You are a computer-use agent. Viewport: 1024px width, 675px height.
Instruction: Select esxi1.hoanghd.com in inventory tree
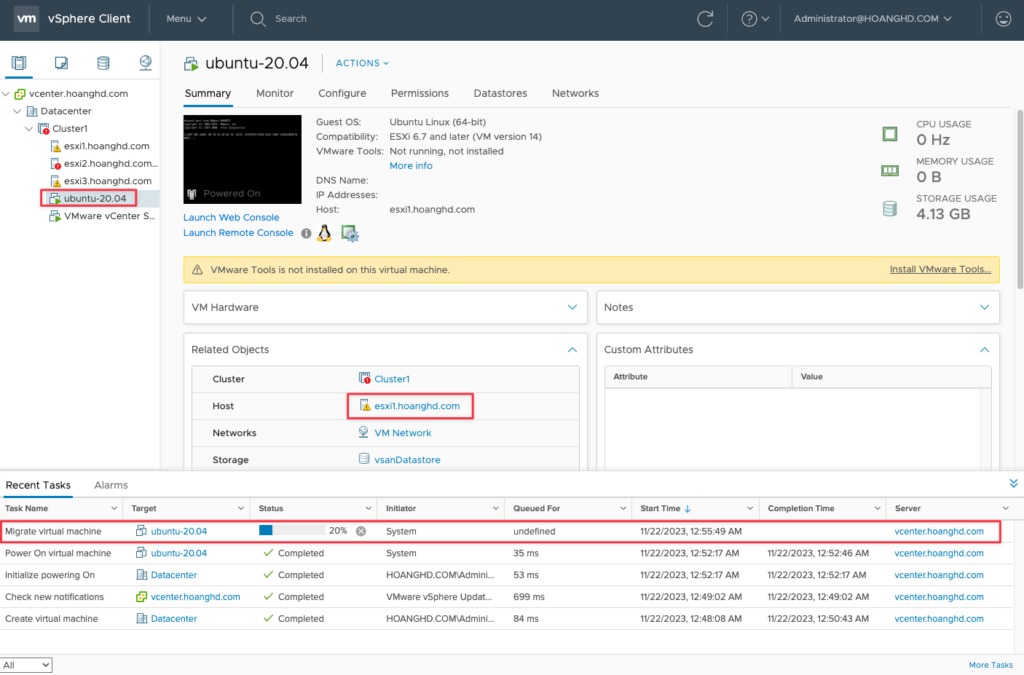click(106, 146)
